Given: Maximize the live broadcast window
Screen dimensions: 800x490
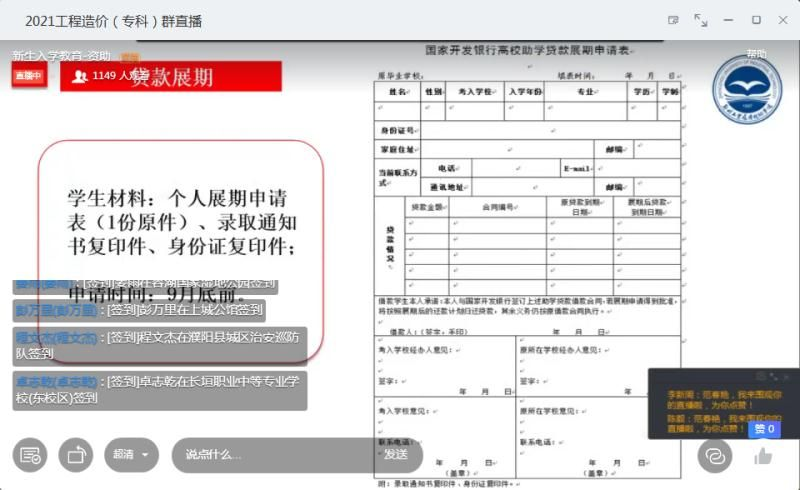Looking at the screenshot, I should [x=756, y=20].
